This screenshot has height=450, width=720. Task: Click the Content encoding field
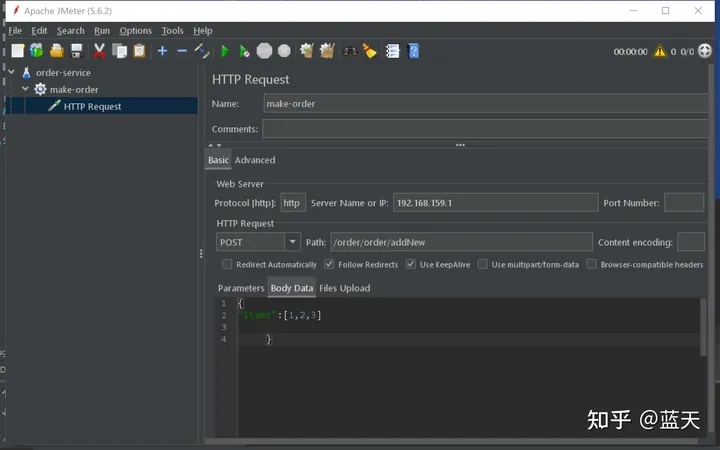click(691, 242)
